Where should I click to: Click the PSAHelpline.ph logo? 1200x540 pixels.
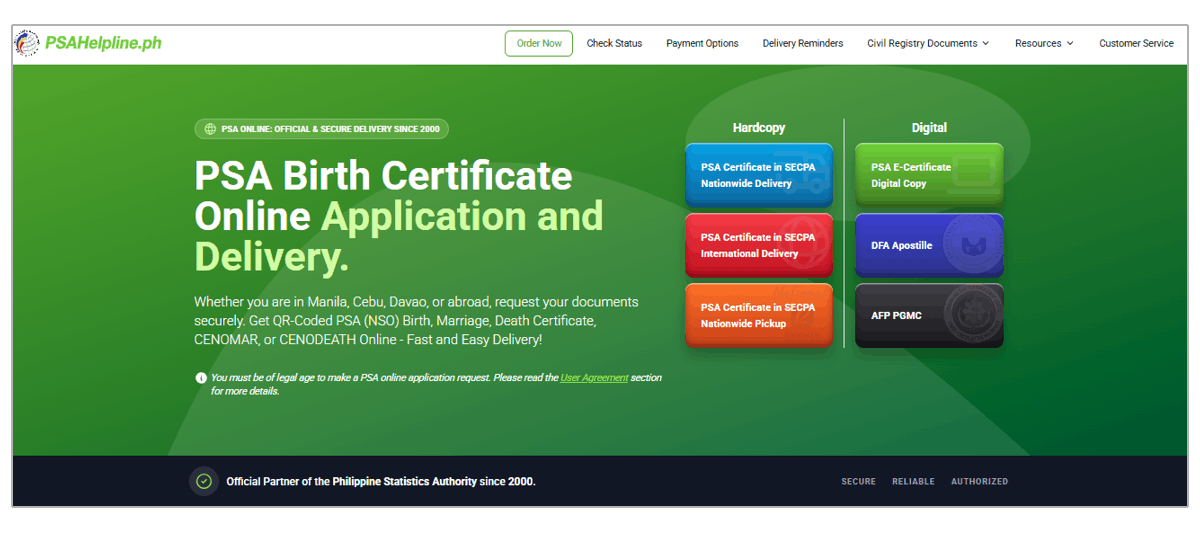click(88, 43)
